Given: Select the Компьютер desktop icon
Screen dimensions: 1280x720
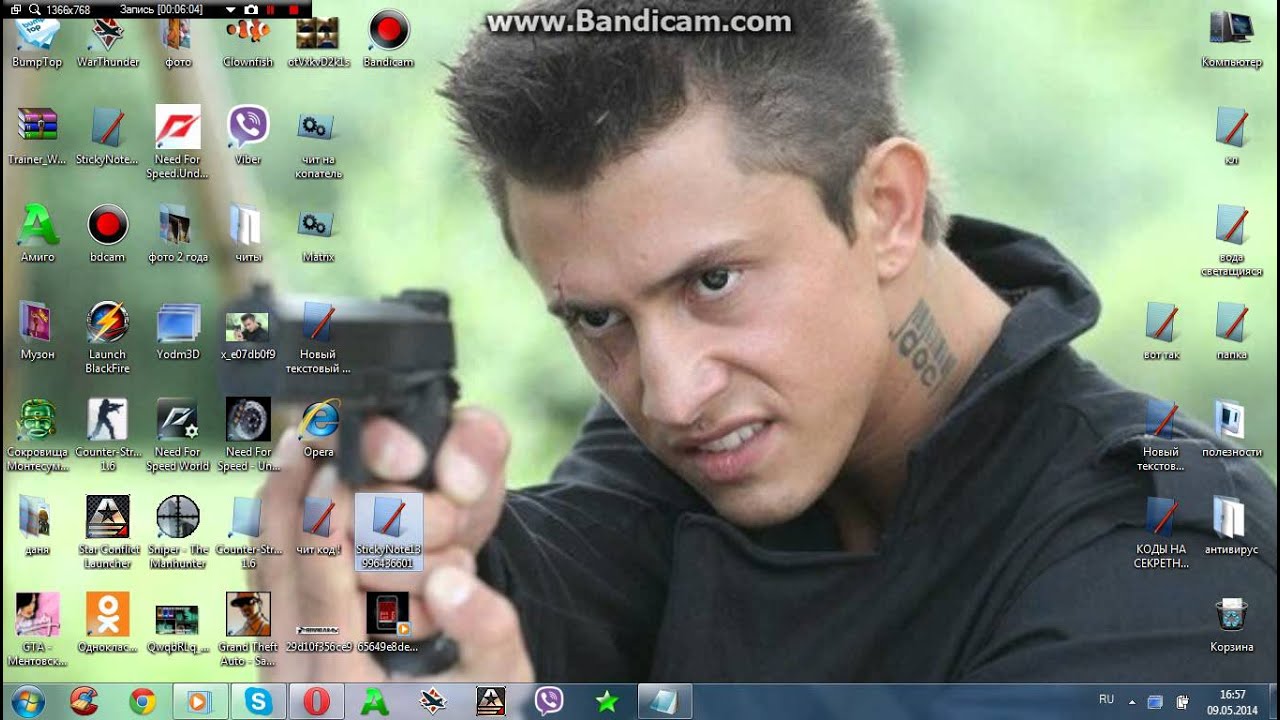Looking at the screenshot, I should 1231,40.
